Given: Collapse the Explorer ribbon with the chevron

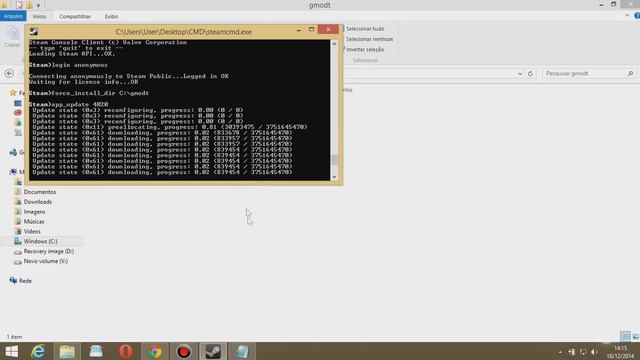Looking at the screenshot, I should [627, 16].
